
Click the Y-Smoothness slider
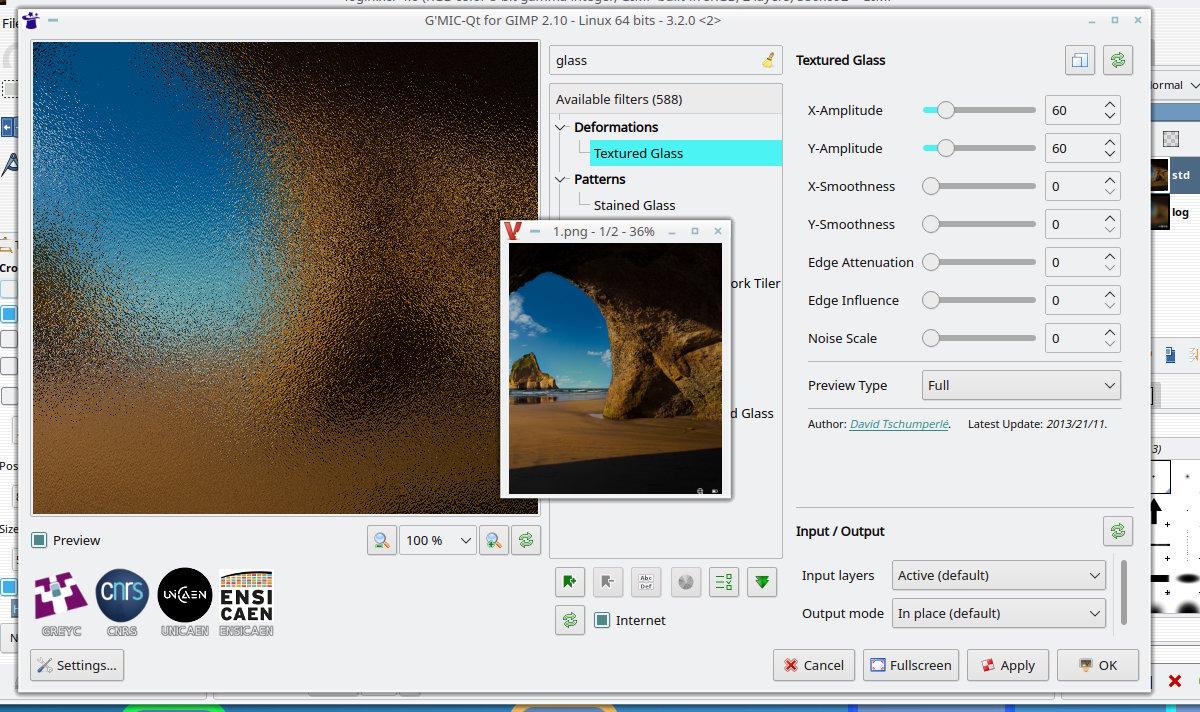(979, 224)
